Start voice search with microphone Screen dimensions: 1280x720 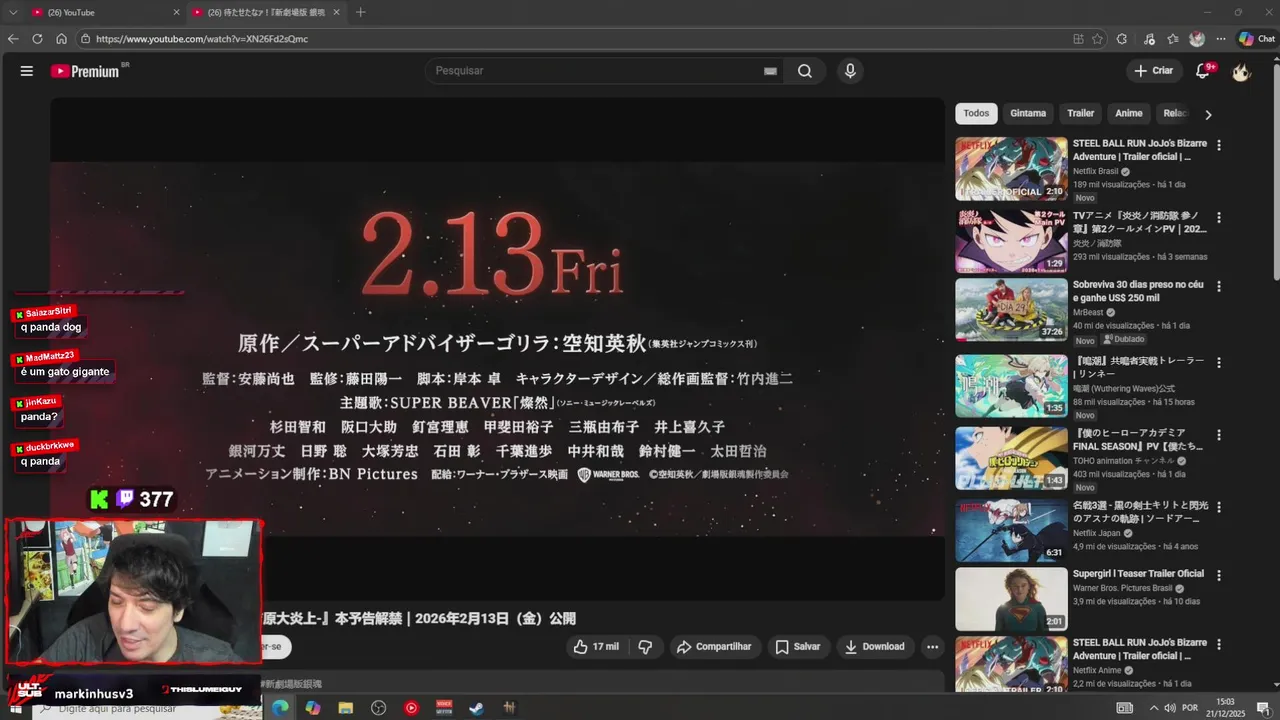click(850, 71)
